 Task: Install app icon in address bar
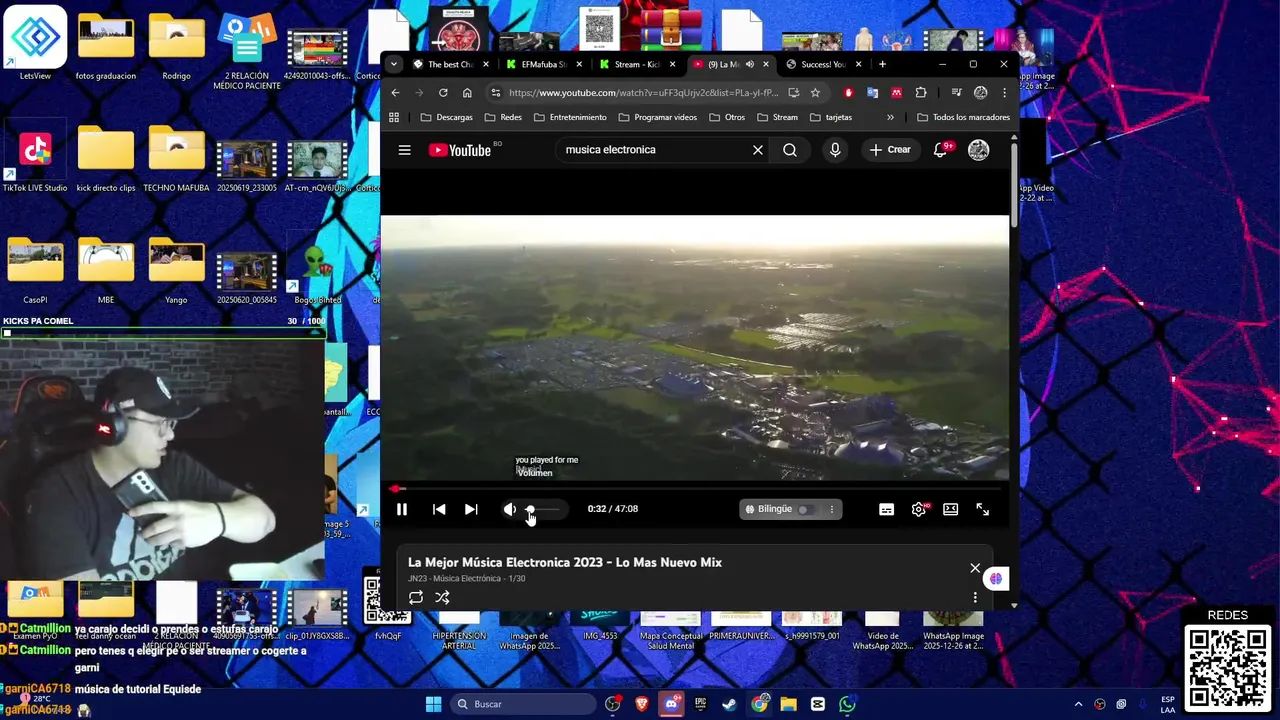click(x=793, y=92)
